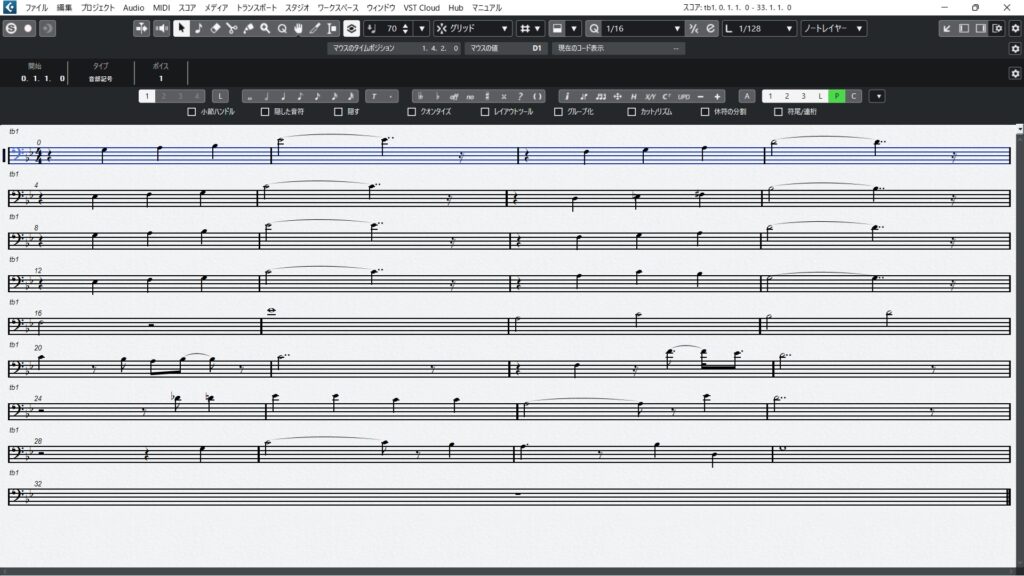
Task: Enable the 小節ハンドル checkbox
Action: 192,112
